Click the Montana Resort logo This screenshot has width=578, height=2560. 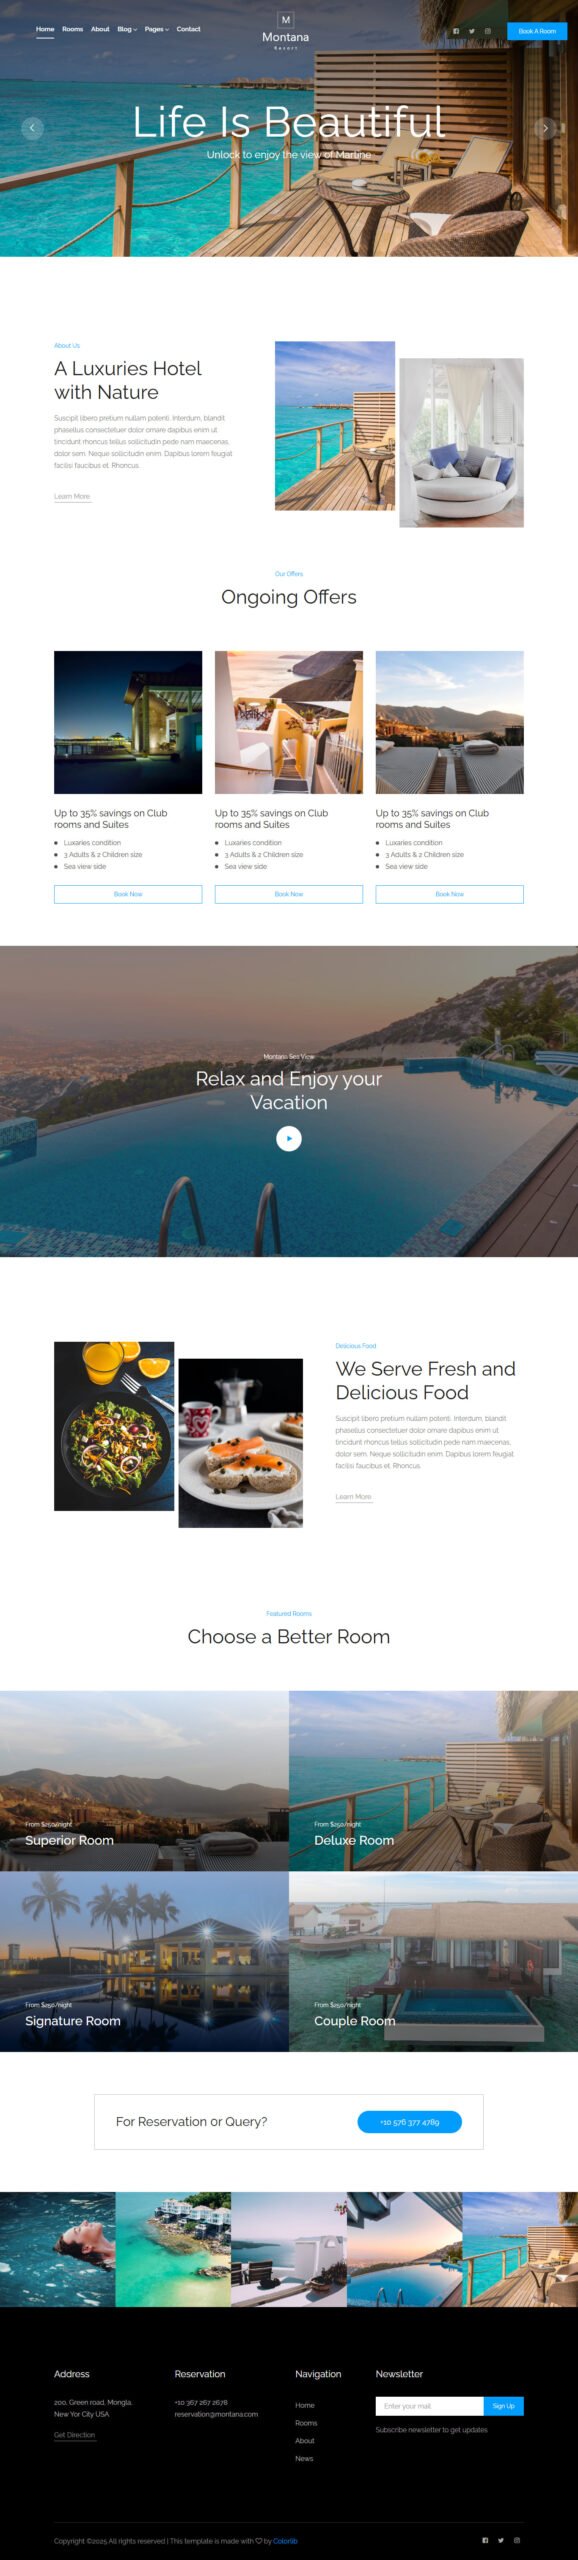pyautogui.click(x=286, y=31)
